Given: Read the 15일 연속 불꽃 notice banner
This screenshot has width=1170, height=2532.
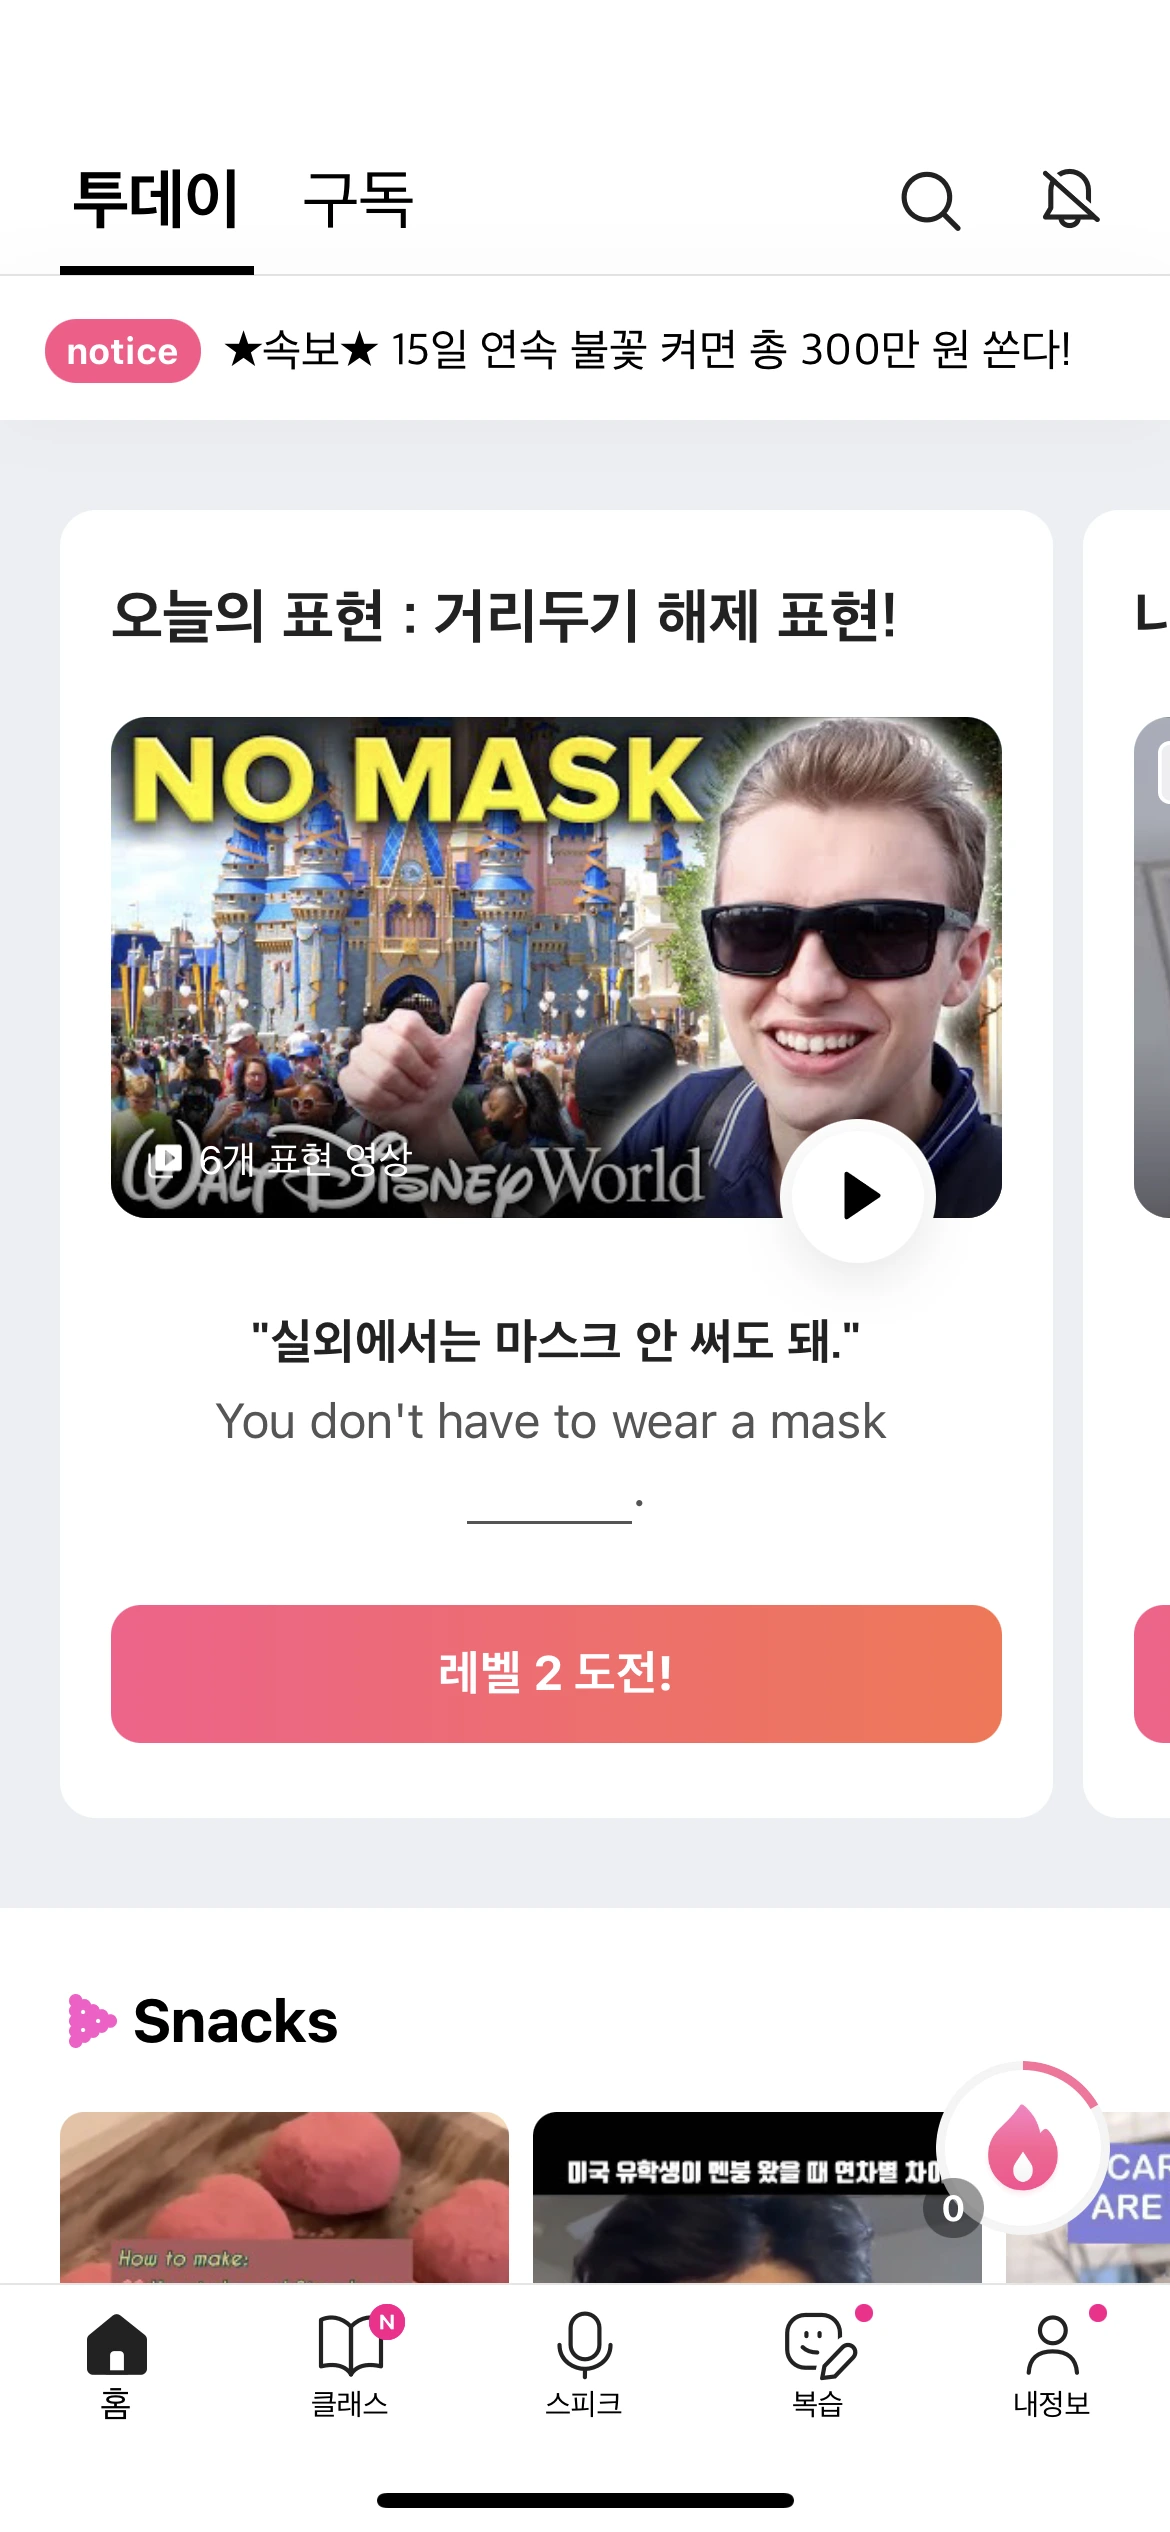Looking at the screenshot, I should tap(647, 350).
